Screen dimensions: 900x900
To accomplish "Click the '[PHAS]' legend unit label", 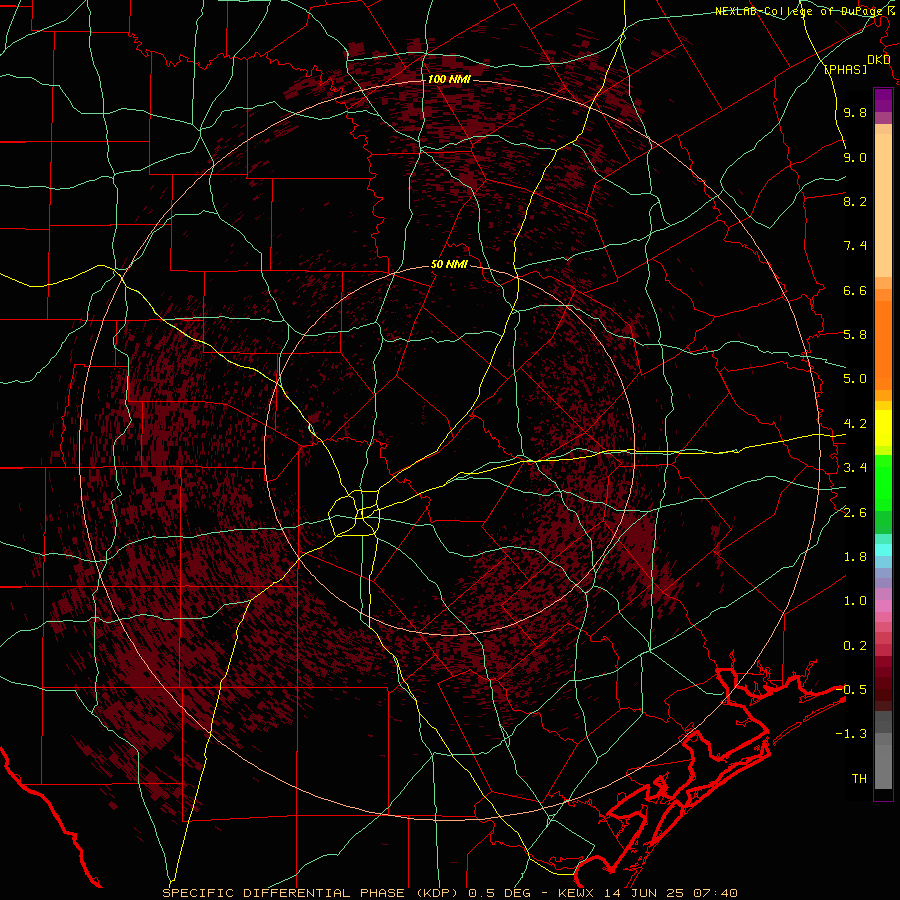I will (845, 70).
